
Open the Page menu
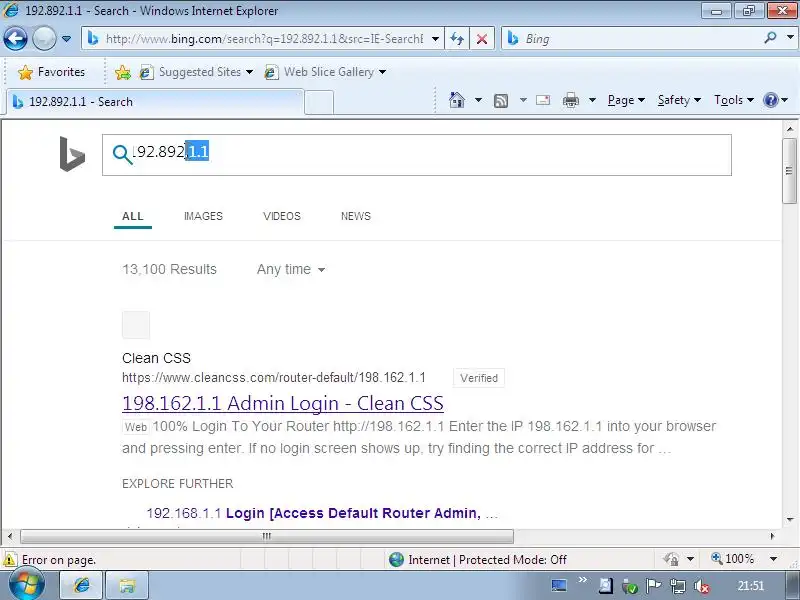coord(626,100)
